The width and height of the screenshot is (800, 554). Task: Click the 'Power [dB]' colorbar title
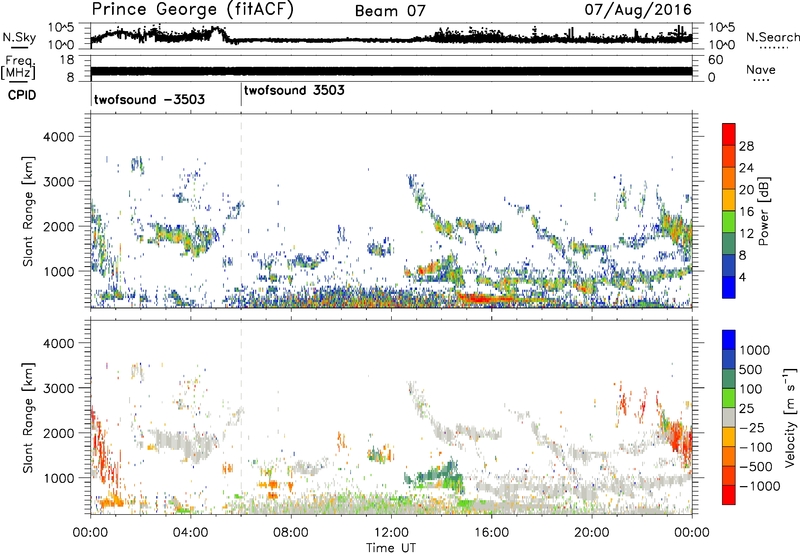coord(764,211)
